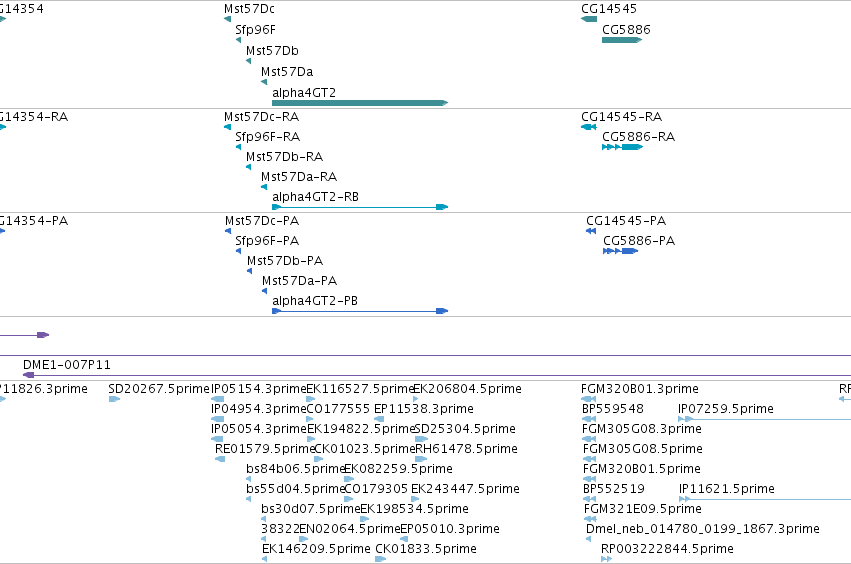Select the CK01833.5prime EST label
Image resolution: width=851 pixels, height=564 pixels.
[x=426, y=549]
